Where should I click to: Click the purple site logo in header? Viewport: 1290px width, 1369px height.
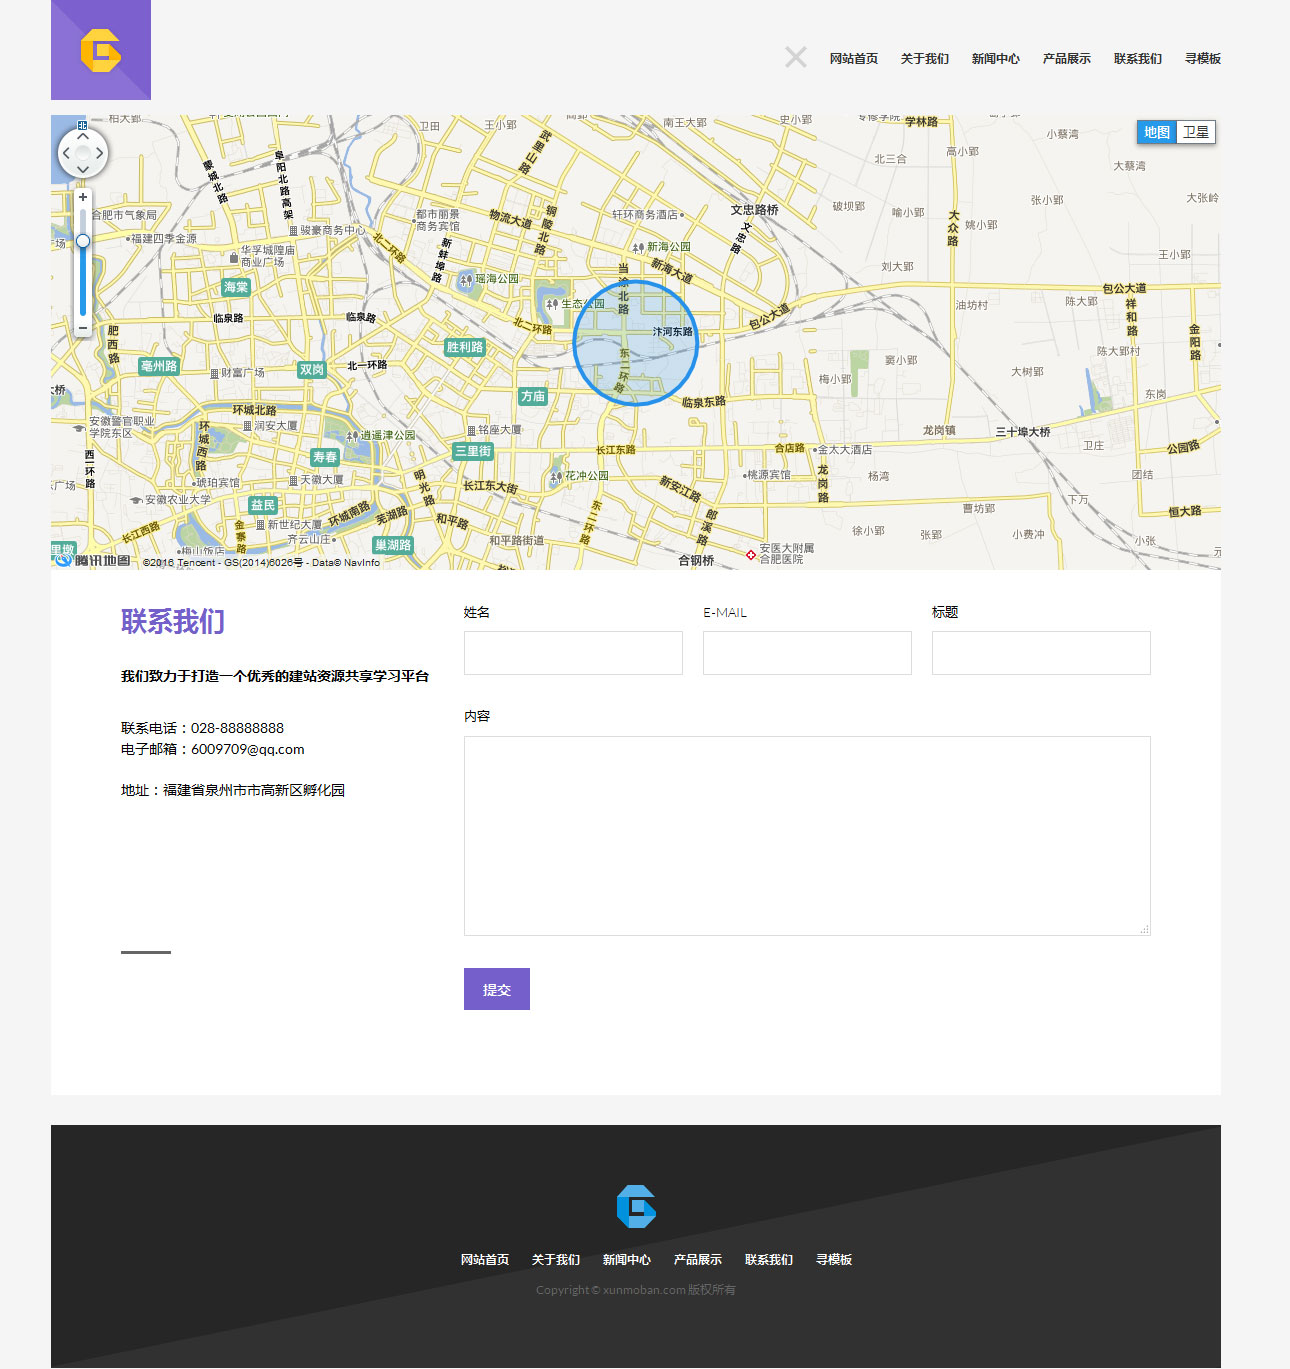(x=101, y=50)
